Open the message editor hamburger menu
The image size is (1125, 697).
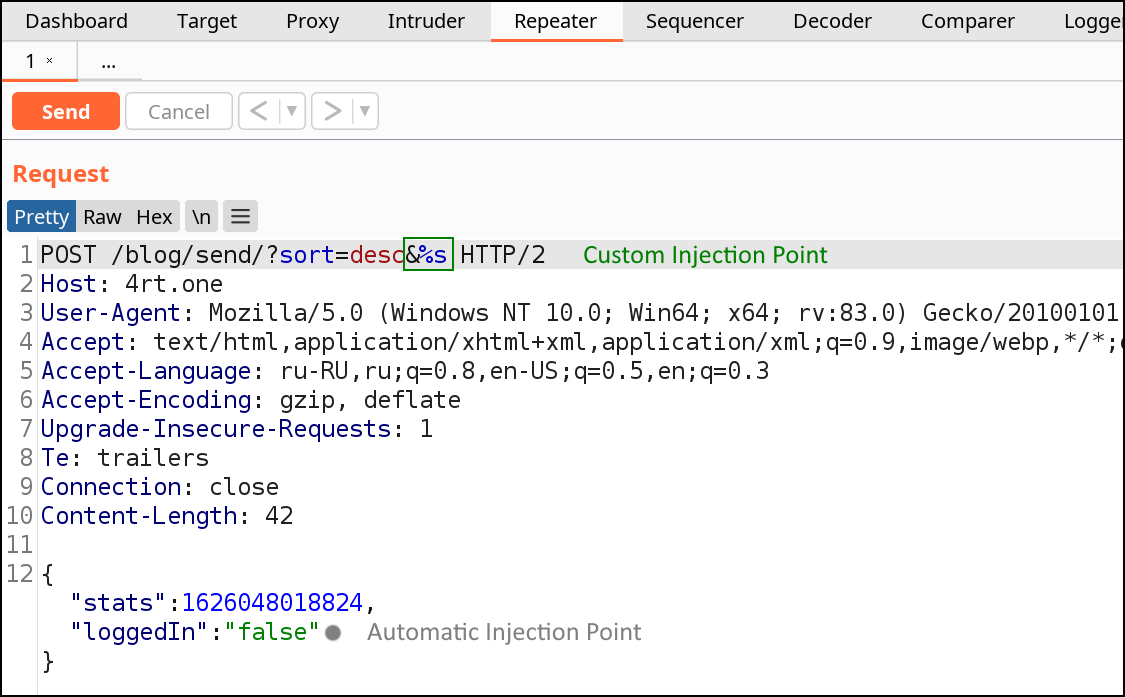240,217
